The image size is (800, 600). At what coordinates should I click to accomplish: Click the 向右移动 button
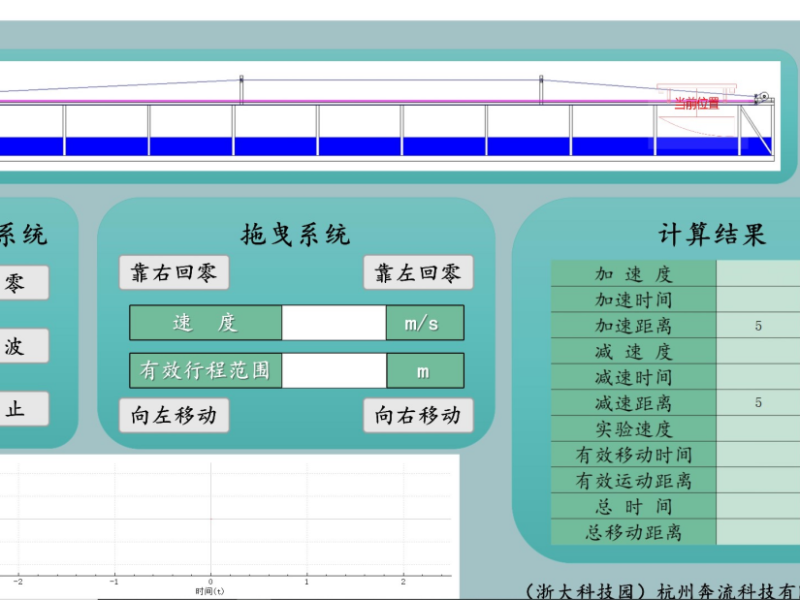point(418,415)
